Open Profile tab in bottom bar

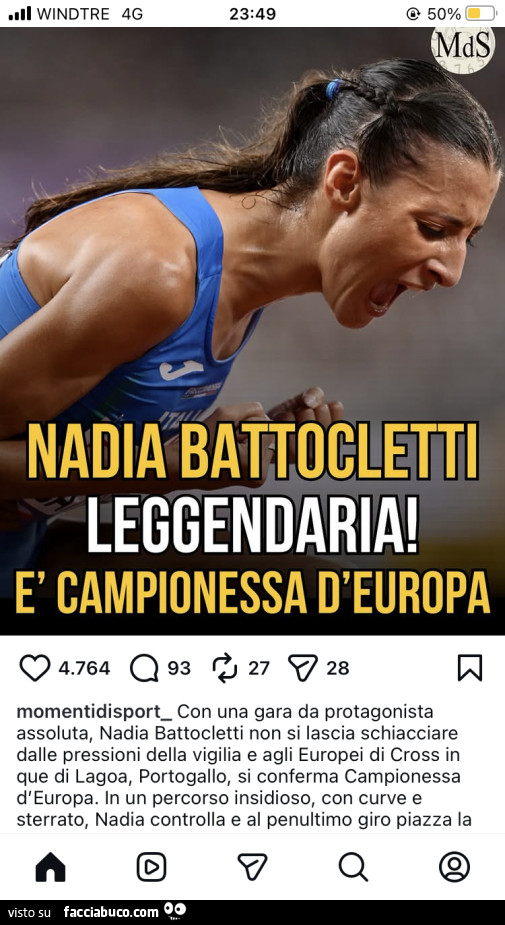[x=454, y=867]
